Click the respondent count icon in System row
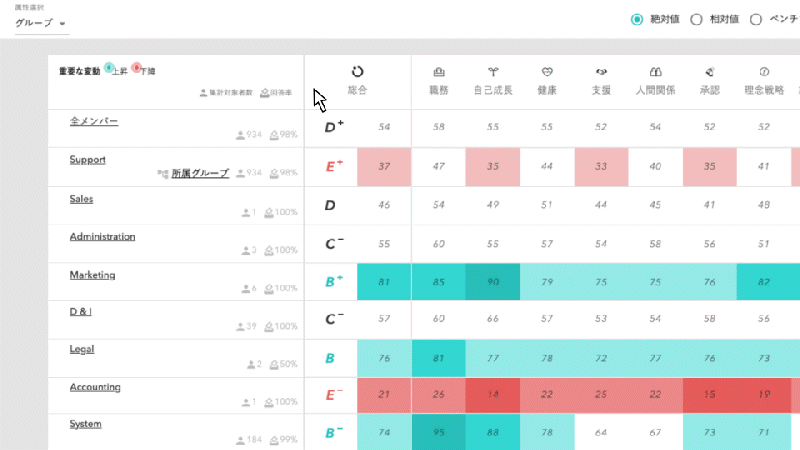The width and height of the screenshot is (800, 450). 240,440
